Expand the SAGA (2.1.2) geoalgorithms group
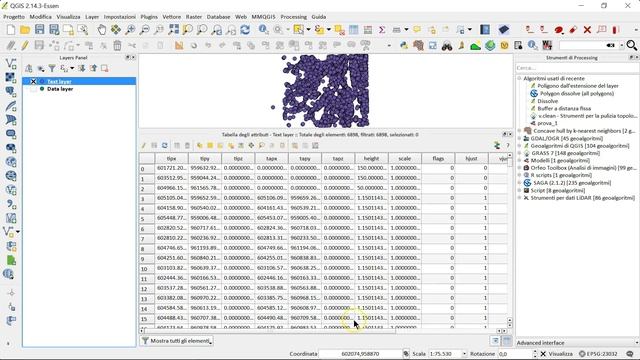Viewport: 640px width, 360px height. tap(520, 183)
